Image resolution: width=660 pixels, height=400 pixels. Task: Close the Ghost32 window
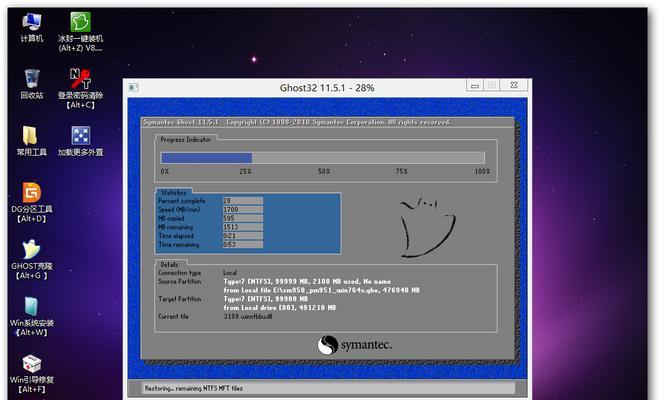pyautogui.click(x=514, y=85)
